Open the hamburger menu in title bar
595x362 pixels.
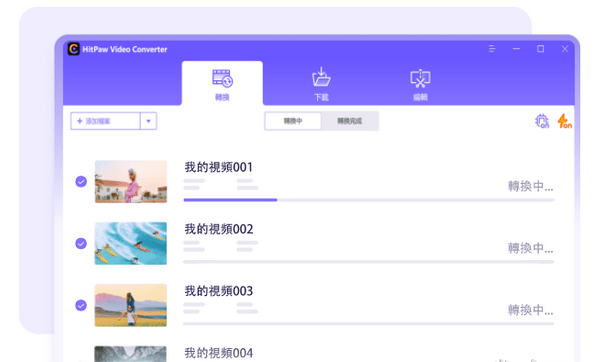(x=492, y=49)
